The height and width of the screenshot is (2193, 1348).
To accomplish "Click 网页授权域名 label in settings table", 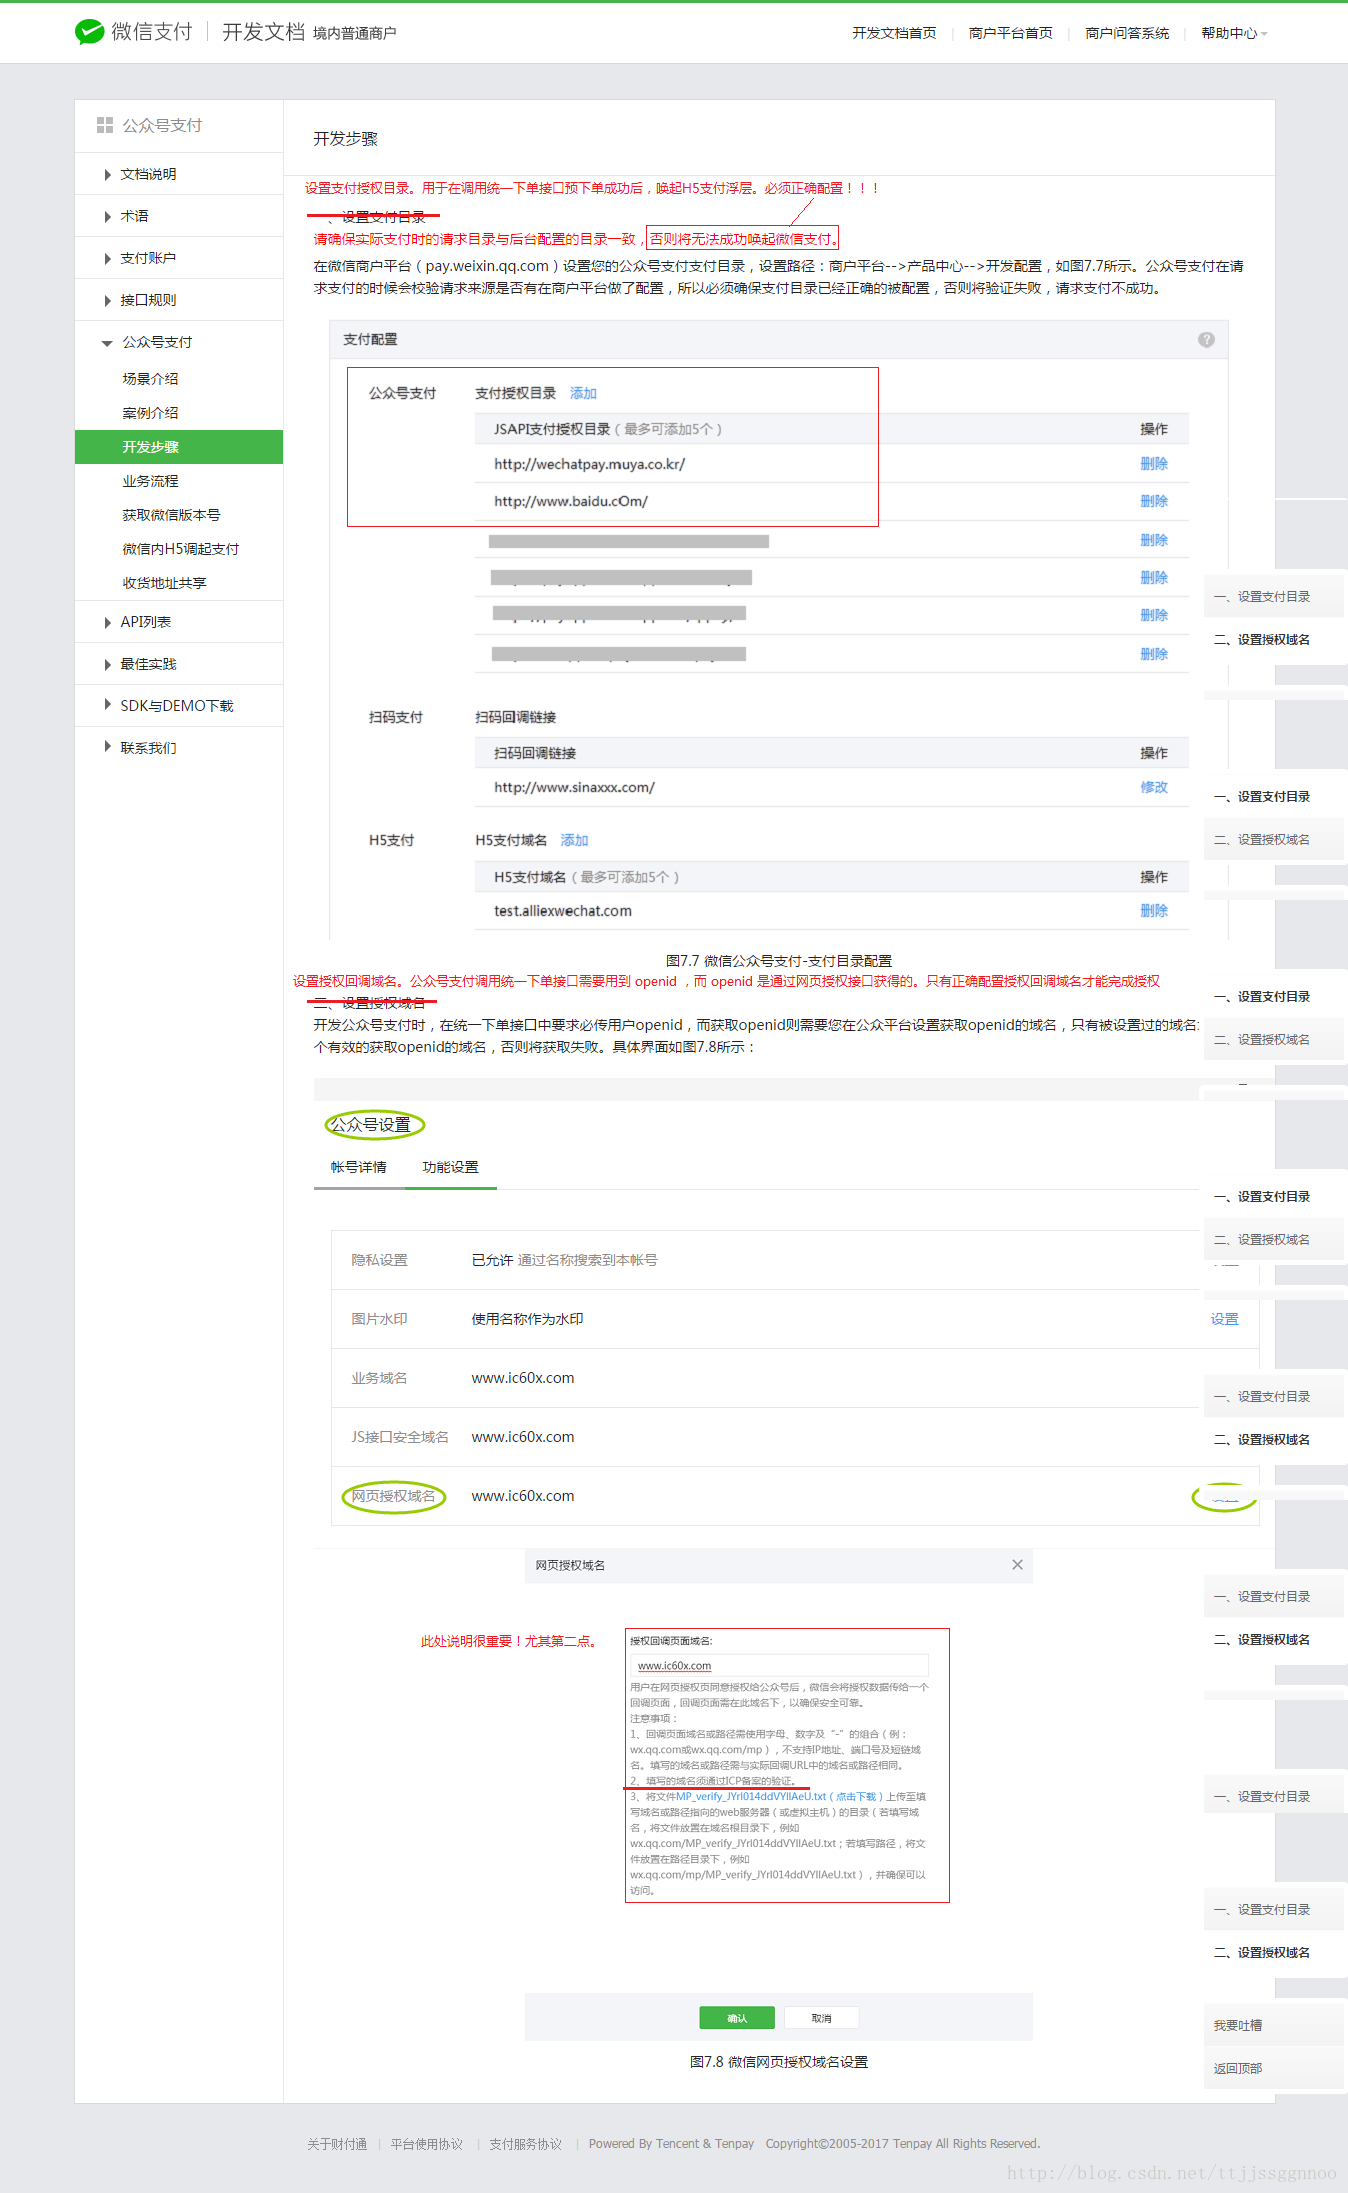I will coord(393,1496).
